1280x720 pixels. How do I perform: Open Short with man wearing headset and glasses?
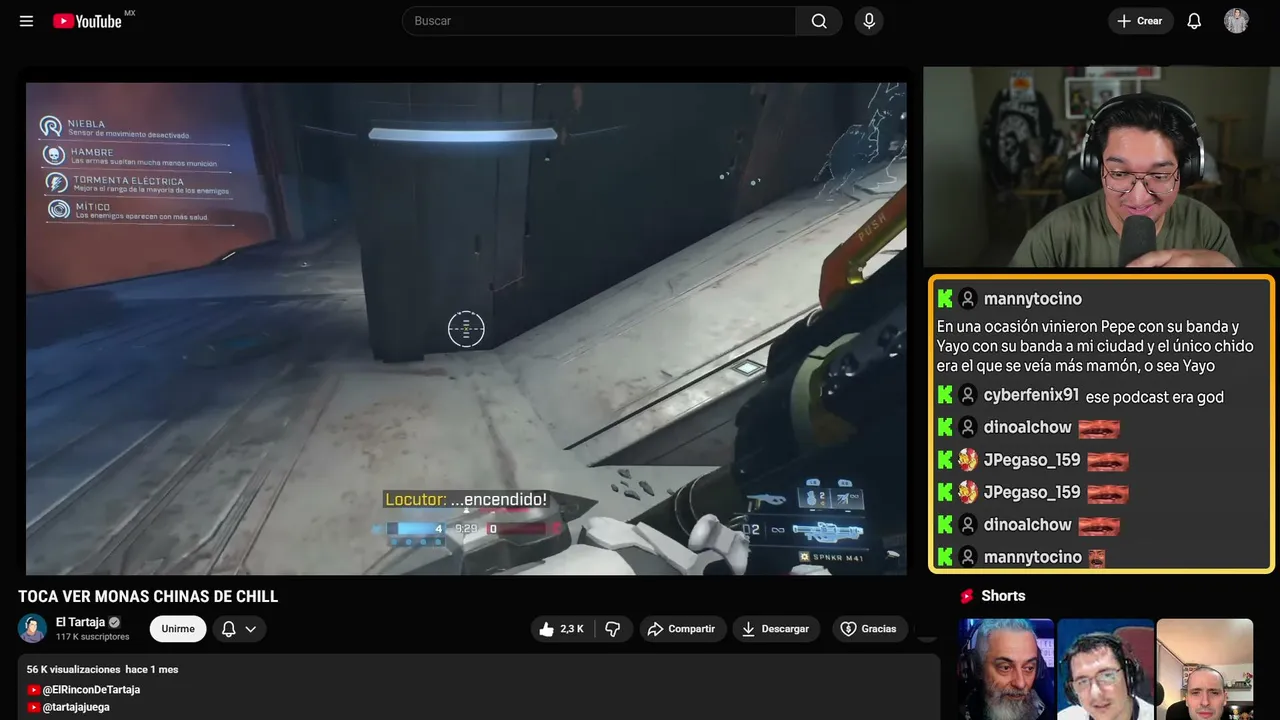(x=1105, y=669)
